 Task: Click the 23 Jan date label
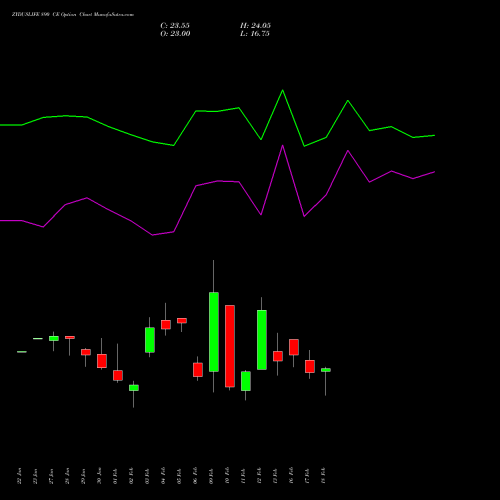[35, 476]
